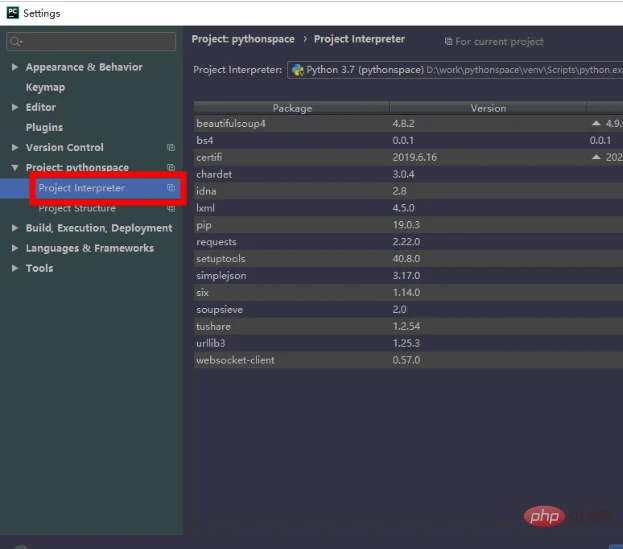Click the project-level icon beside Version Control
The height and width of the screenshot is (549, 623).
point(171,148)
